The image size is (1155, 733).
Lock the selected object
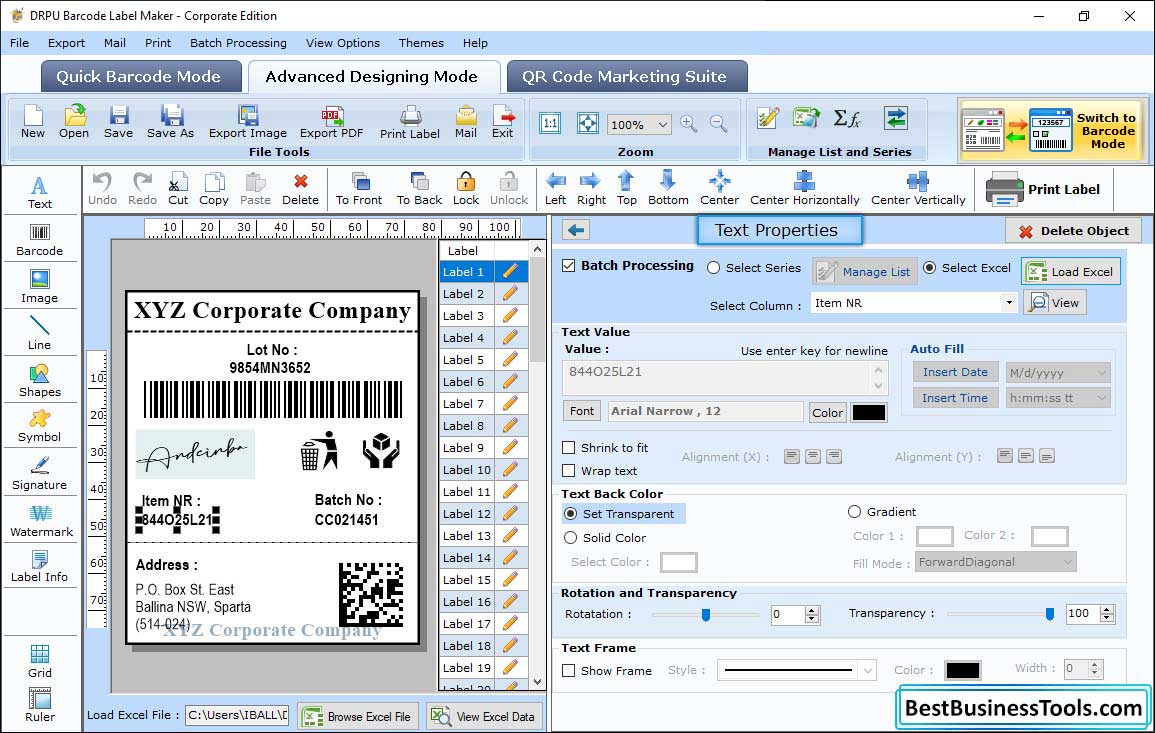[x=466, y=189]
